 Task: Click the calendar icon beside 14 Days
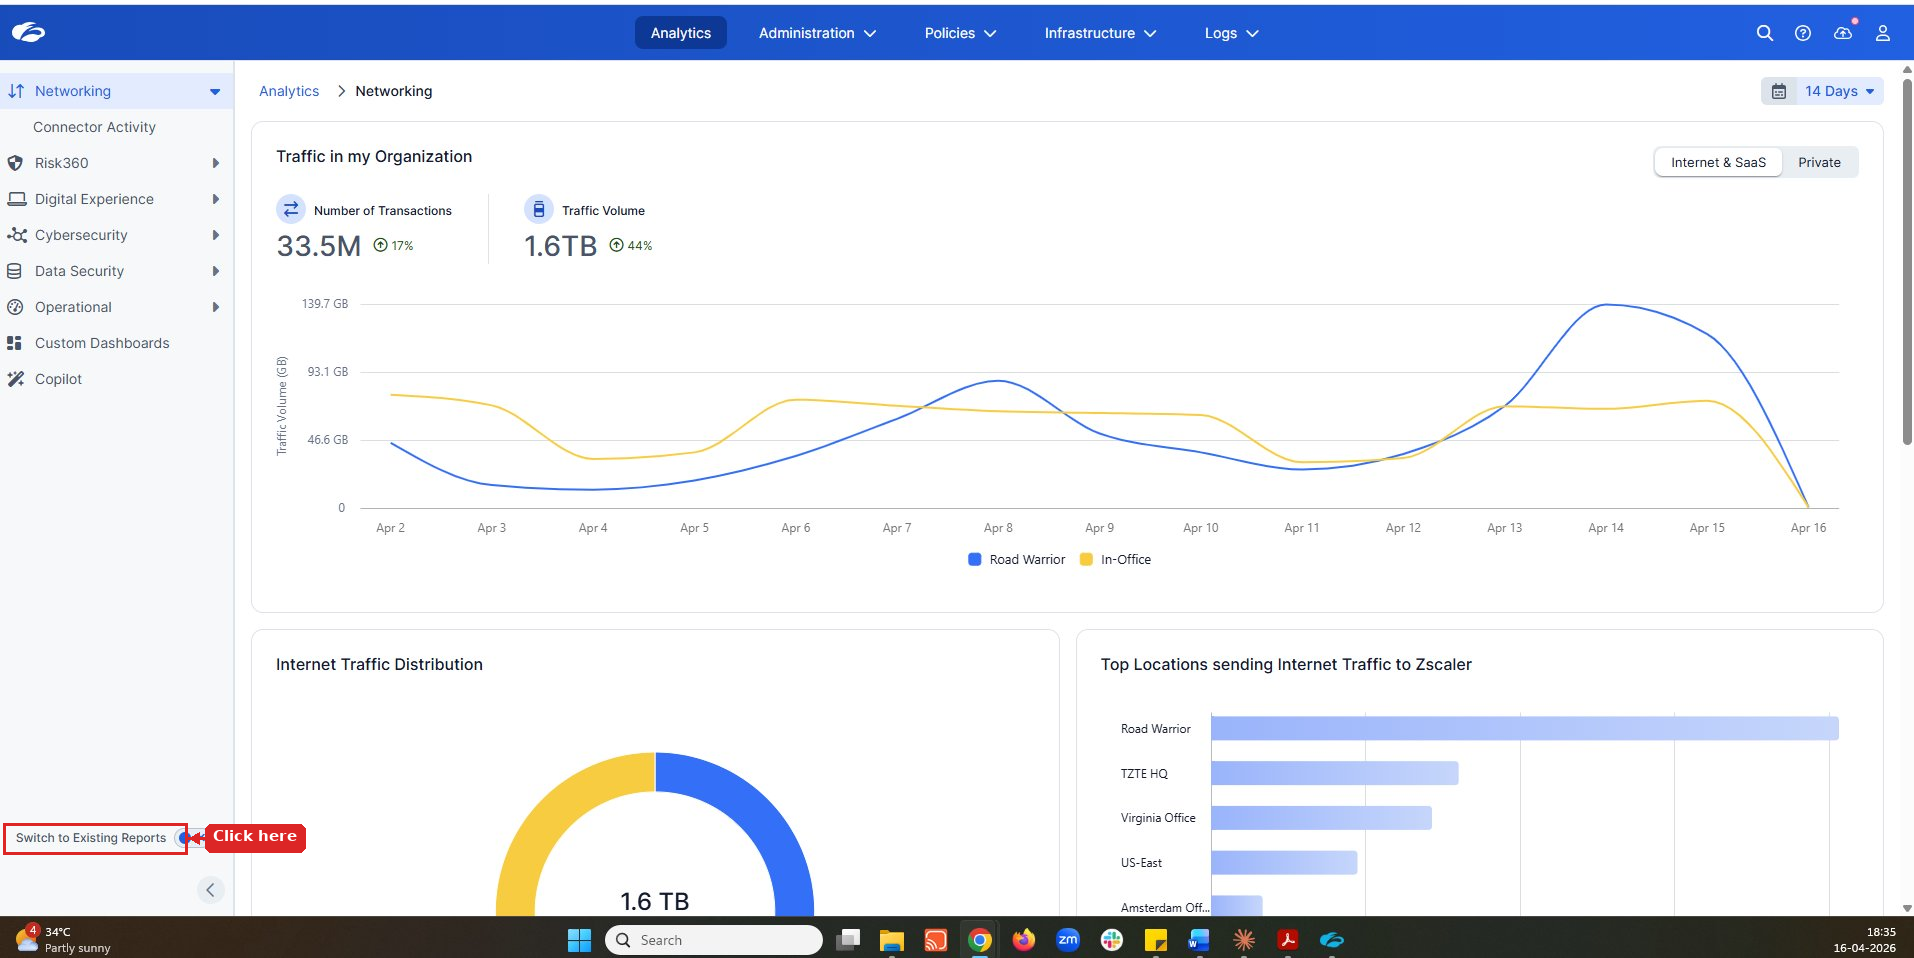click(1778, 91)
